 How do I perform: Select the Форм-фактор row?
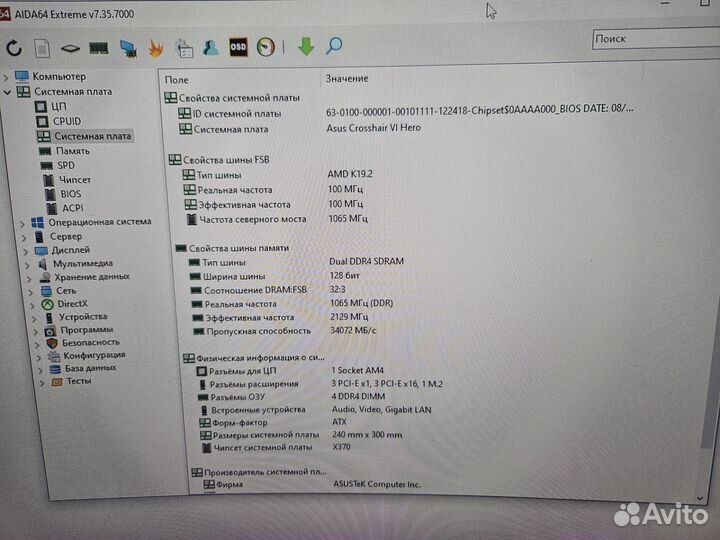click(273, 422)
